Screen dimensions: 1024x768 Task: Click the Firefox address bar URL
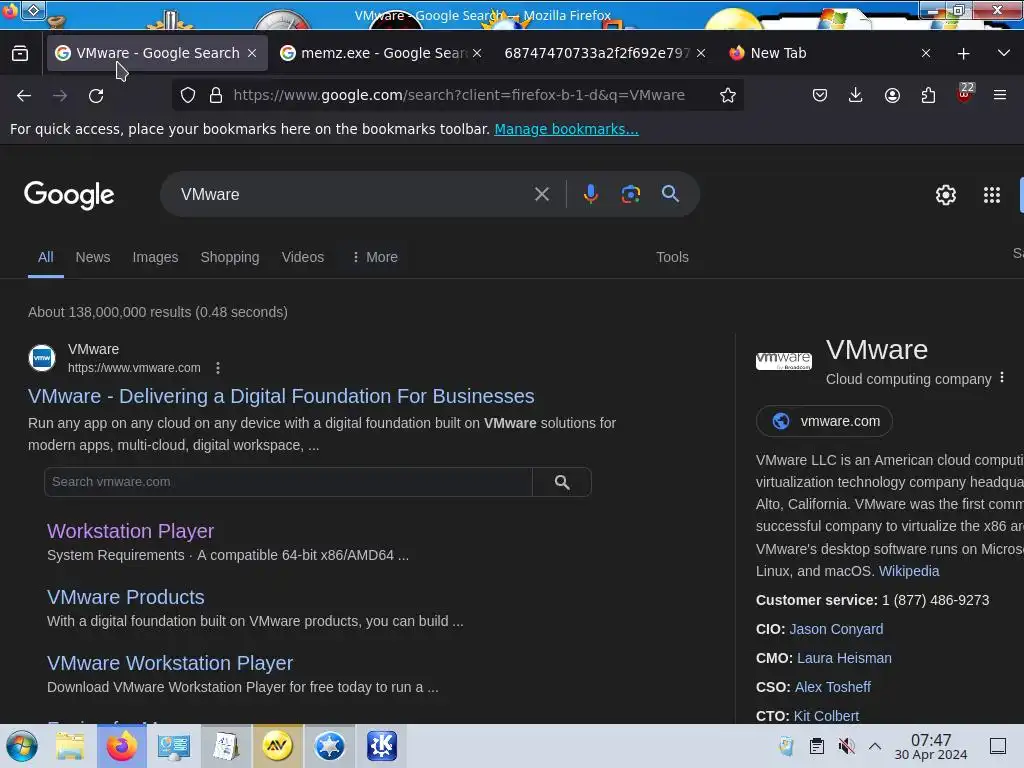(458, 95)
